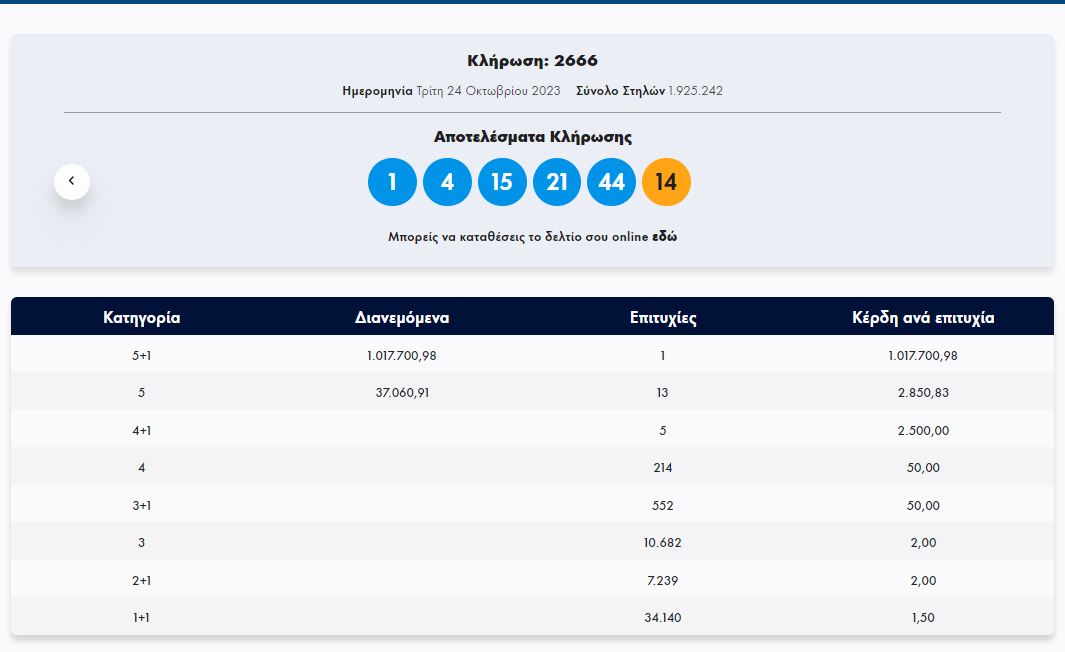This screenshot has height=652, width=1065.
Task: Click the 'Κατηγορία' column header
Action: pyautogui.click(x=141, y=318)
